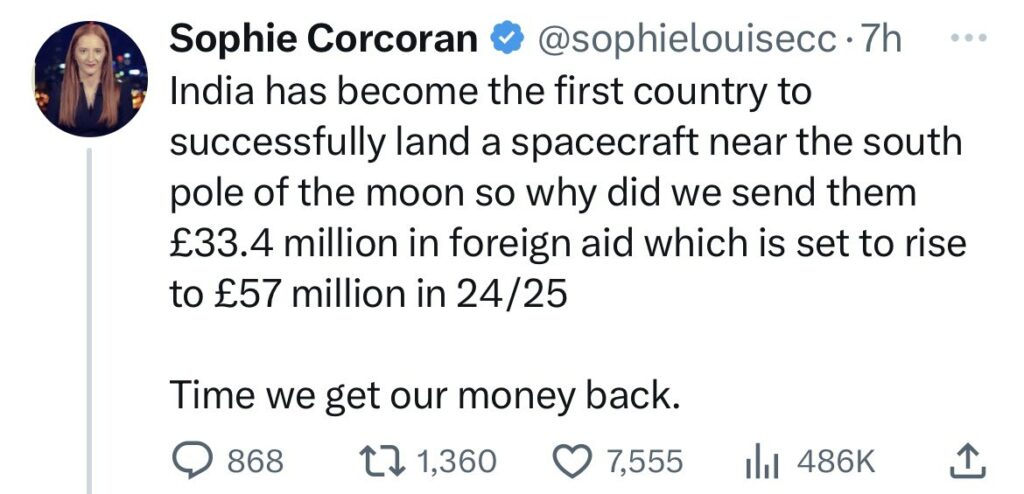1024x494 pixels.
Task: Click the 7,555 likes count
Action: [x=645, y=461]
